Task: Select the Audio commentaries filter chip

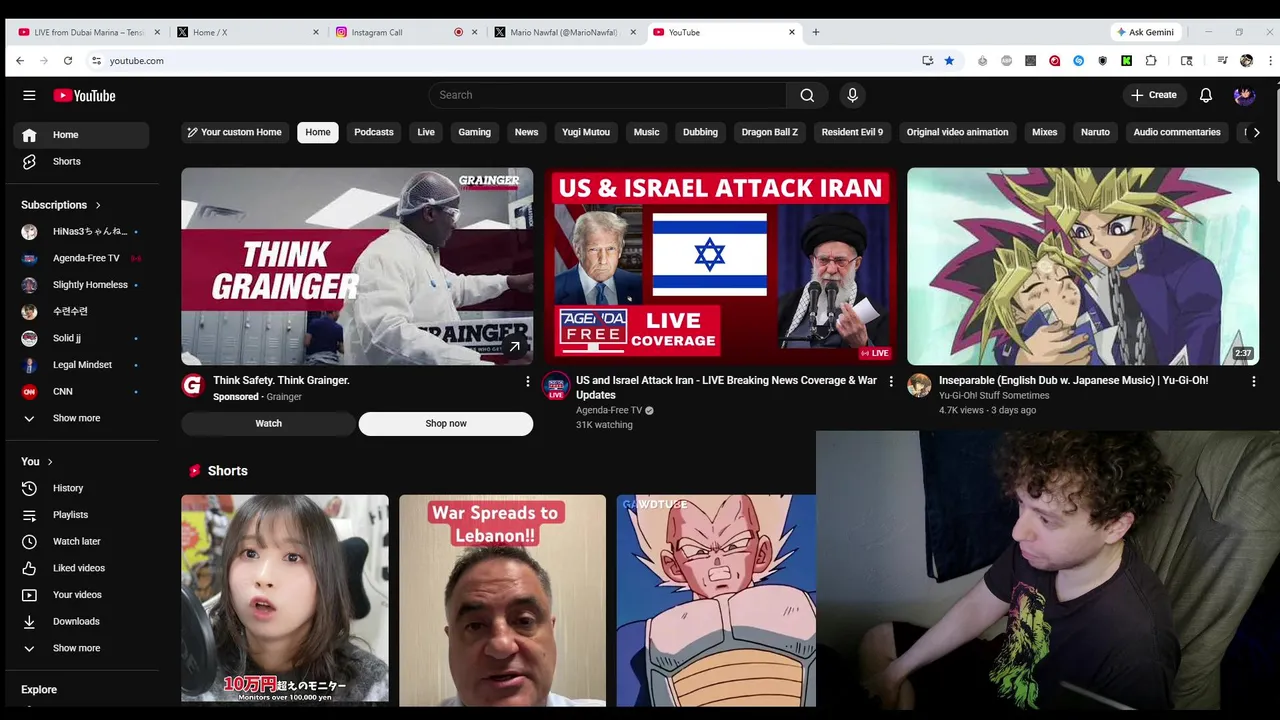Action: coord(1177,132)
